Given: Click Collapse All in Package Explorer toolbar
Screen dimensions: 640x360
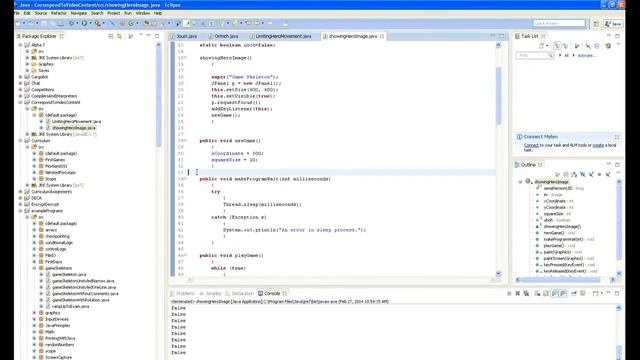Looking at the screenshot, I should [111, 36].
